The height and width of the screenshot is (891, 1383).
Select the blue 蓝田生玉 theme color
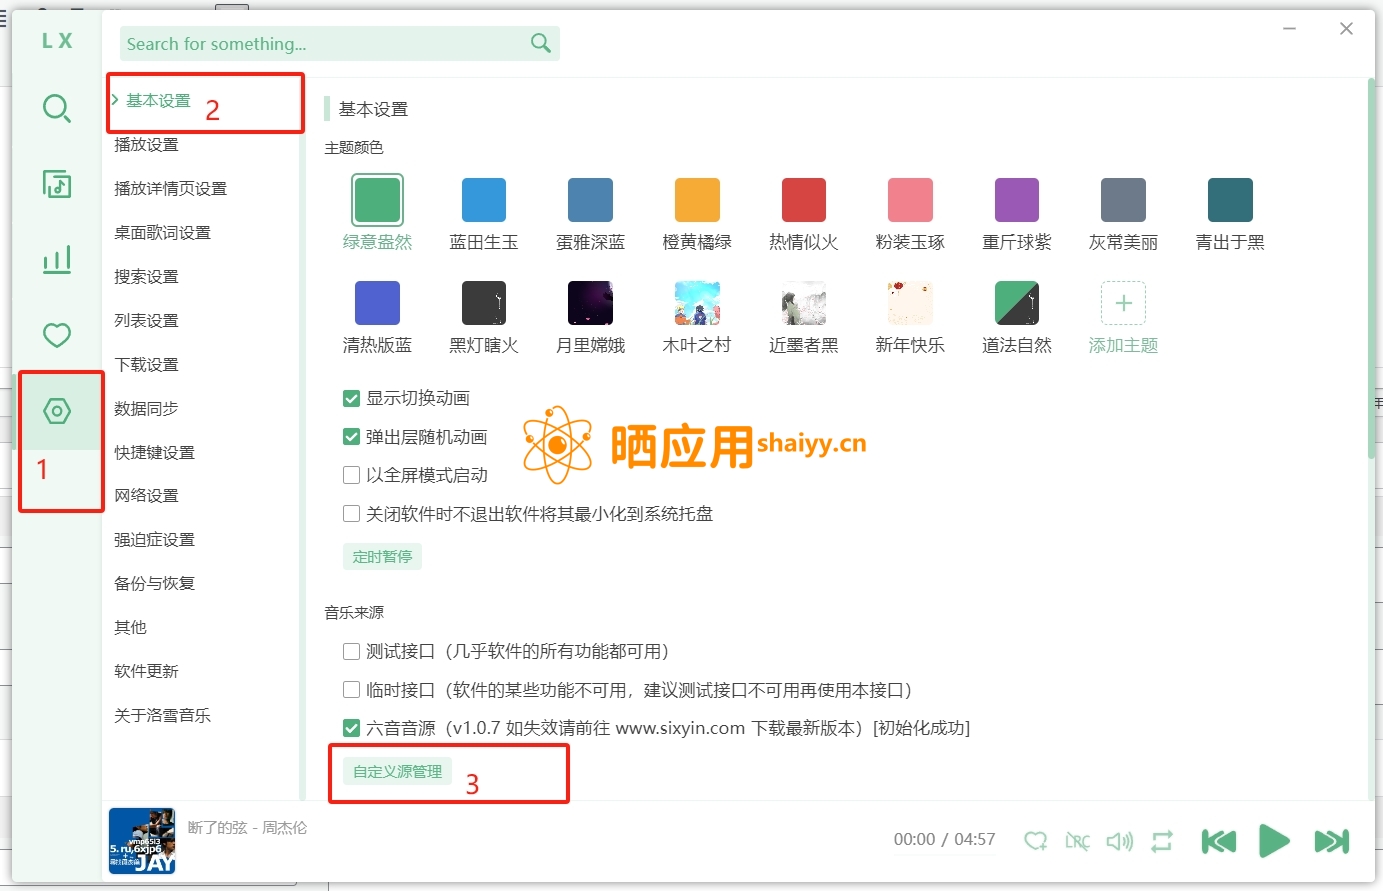point(484,200)
